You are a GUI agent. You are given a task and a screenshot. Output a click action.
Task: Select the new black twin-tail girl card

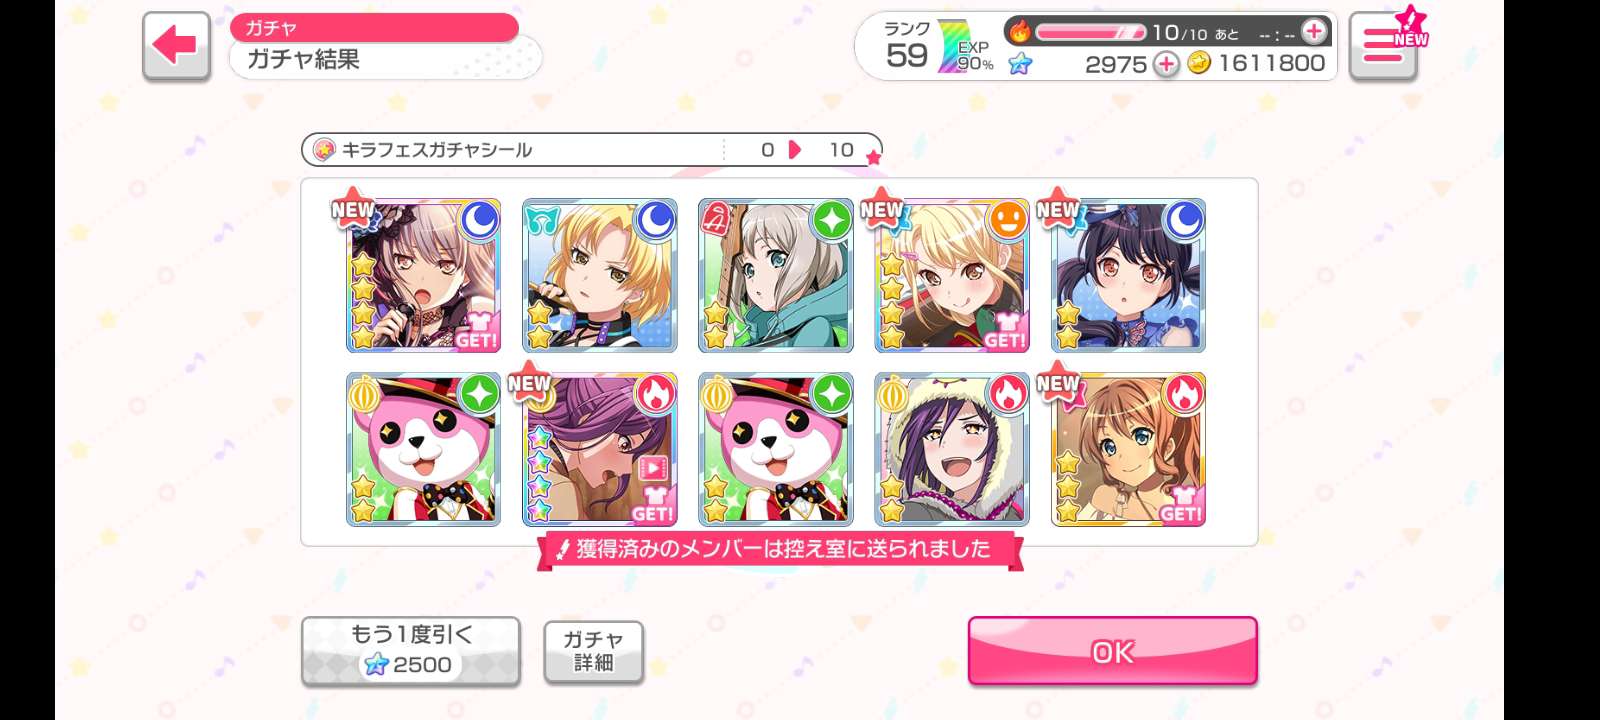coord(1127,275)
